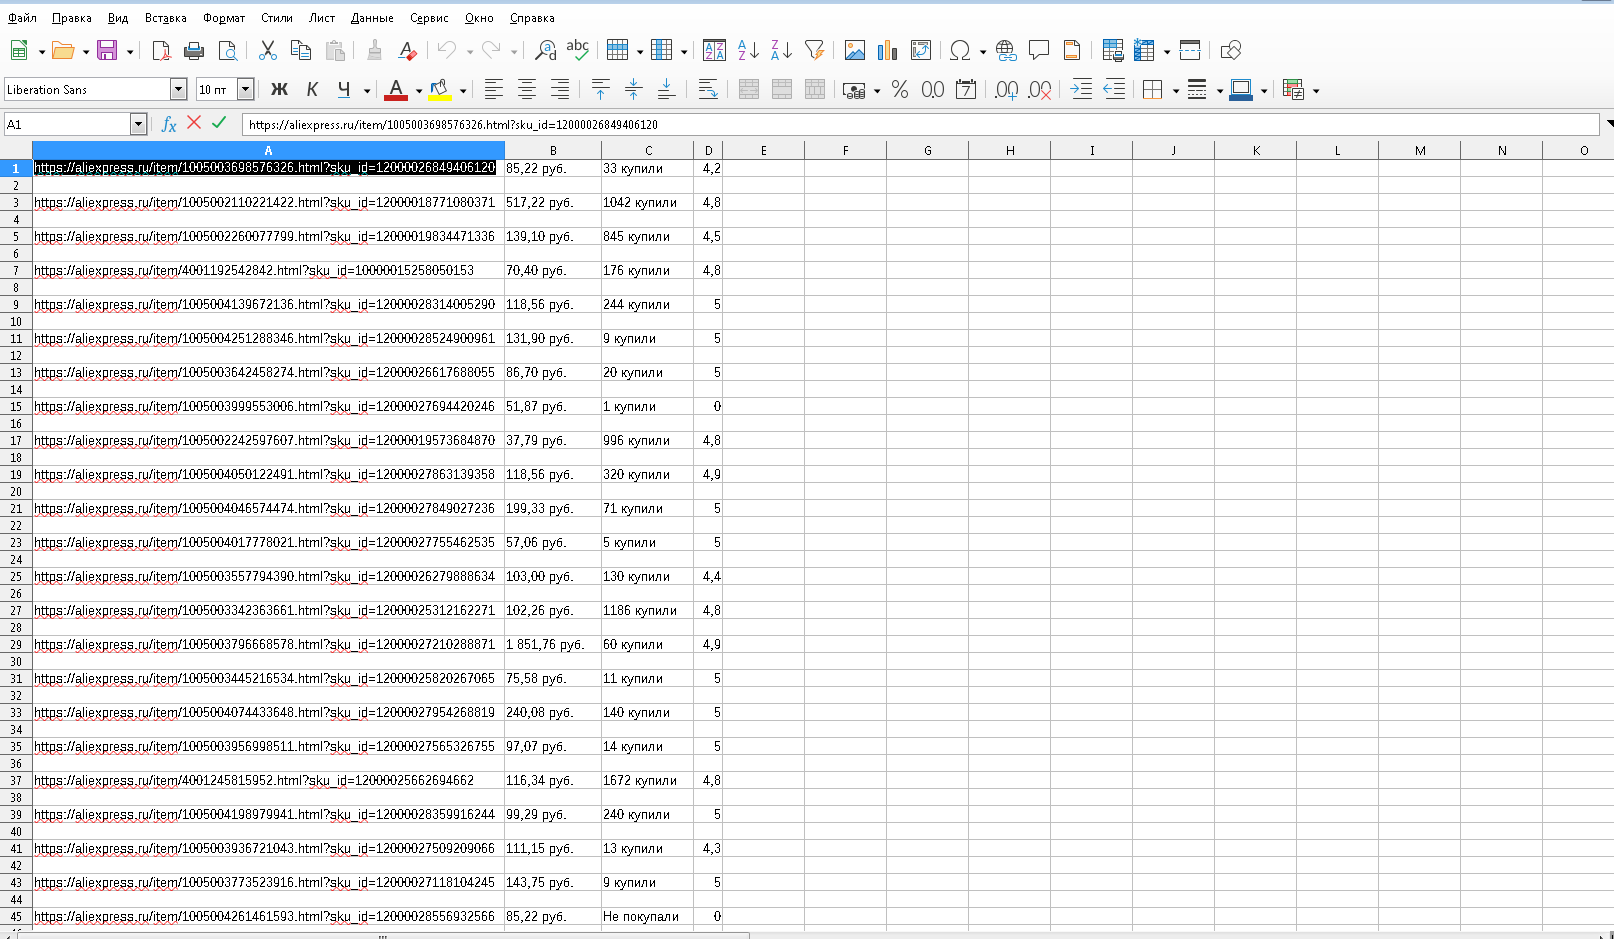Image resolution: width=1614 pixels, height=939 pixels.
Task: Select column B header
Action: (x=553, y=151)
